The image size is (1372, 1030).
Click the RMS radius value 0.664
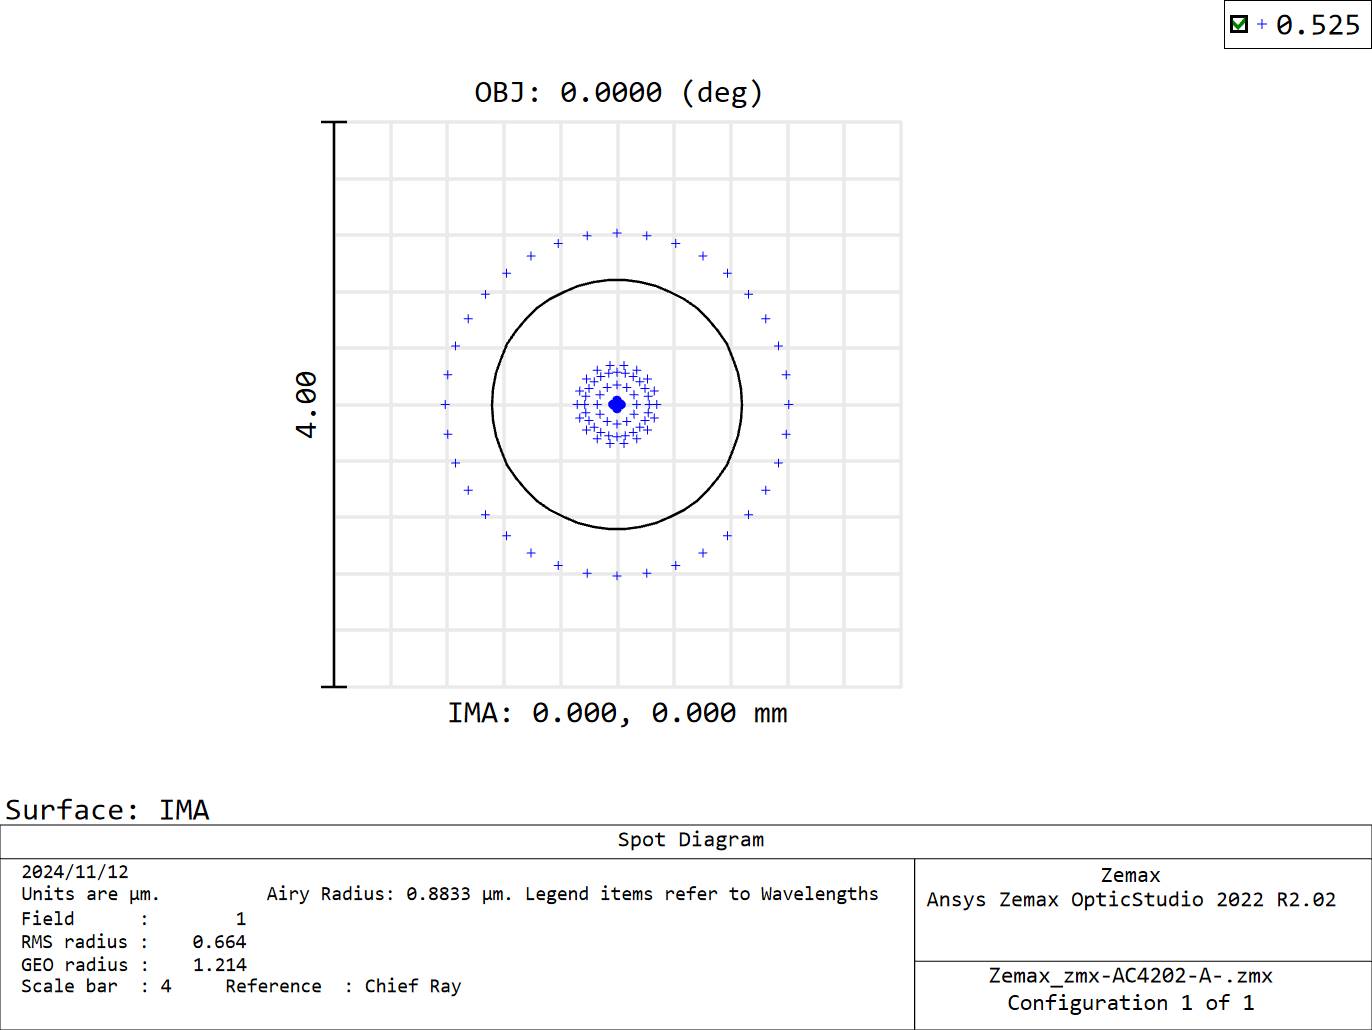tap(219, 942)
